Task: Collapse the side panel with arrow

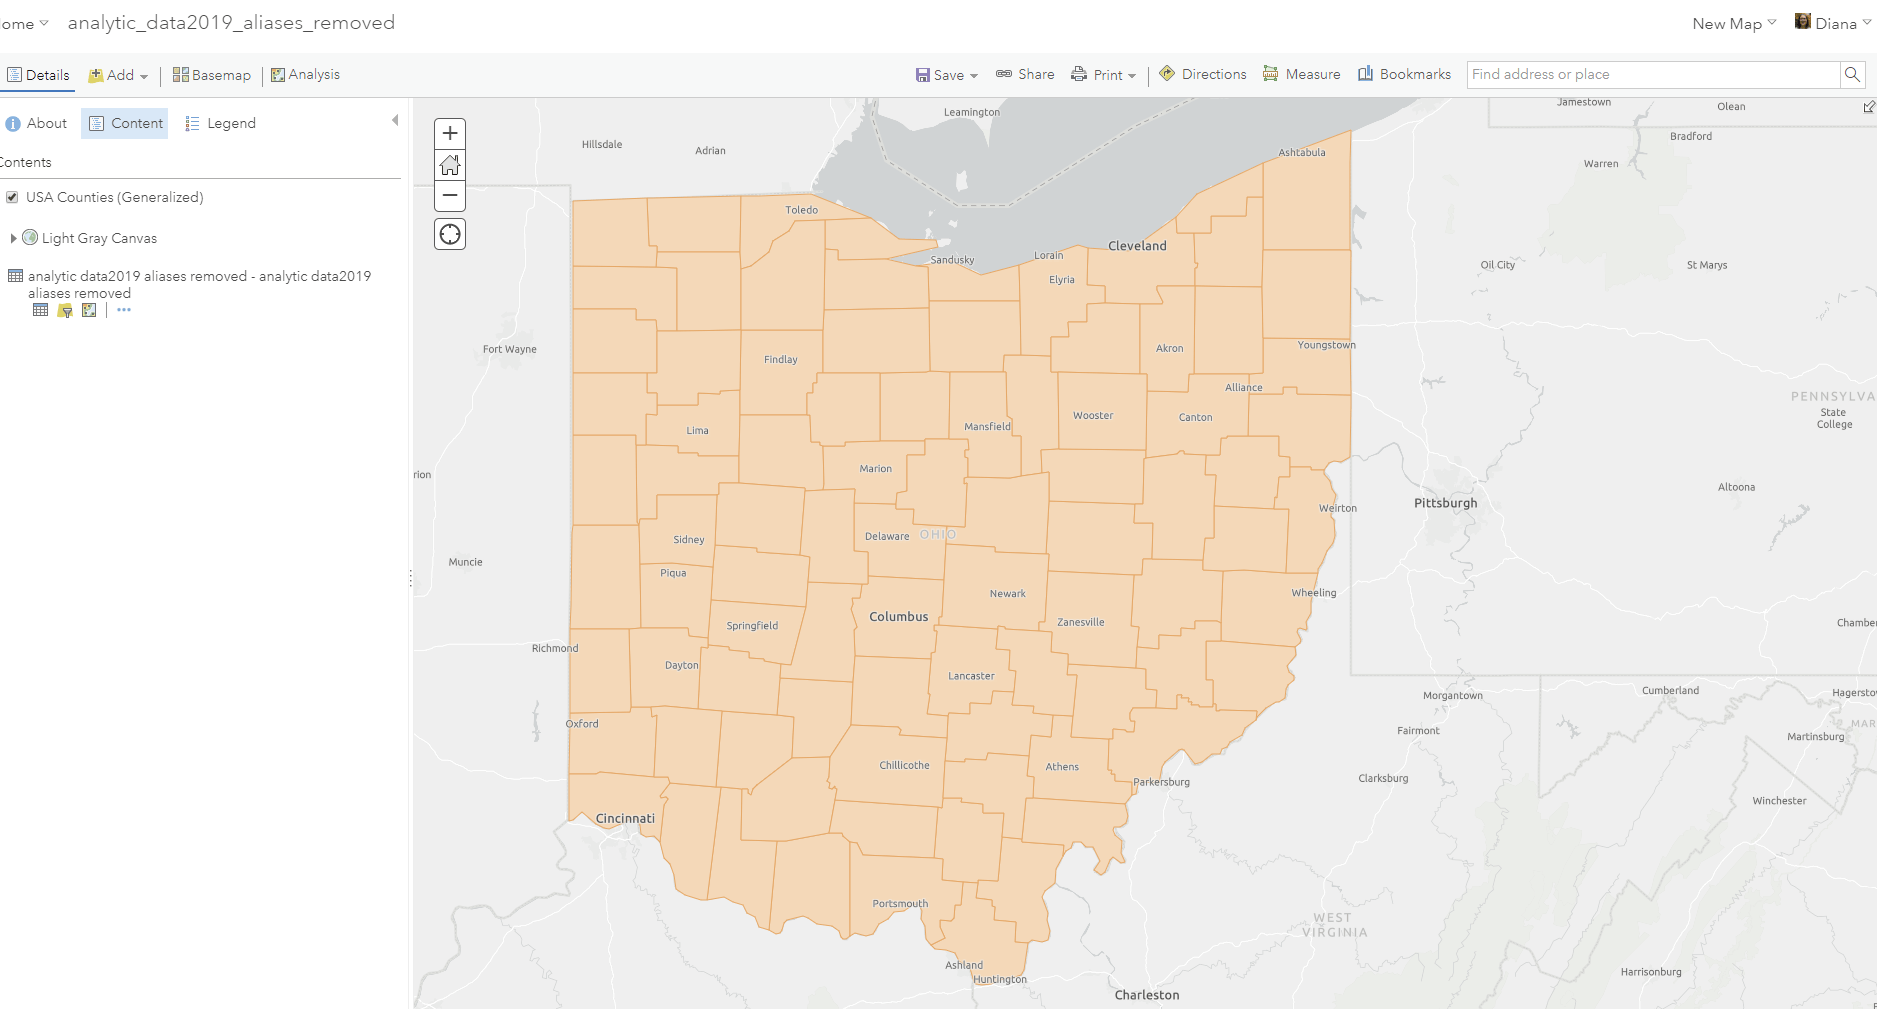Action: pyautogui.click(x=395, y=121)
